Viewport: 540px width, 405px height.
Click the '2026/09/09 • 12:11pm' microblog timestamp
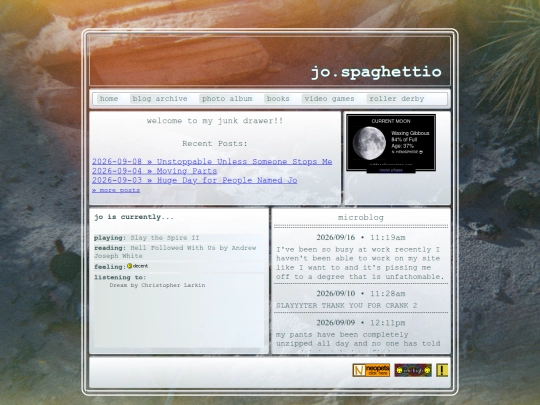point(361,323)
